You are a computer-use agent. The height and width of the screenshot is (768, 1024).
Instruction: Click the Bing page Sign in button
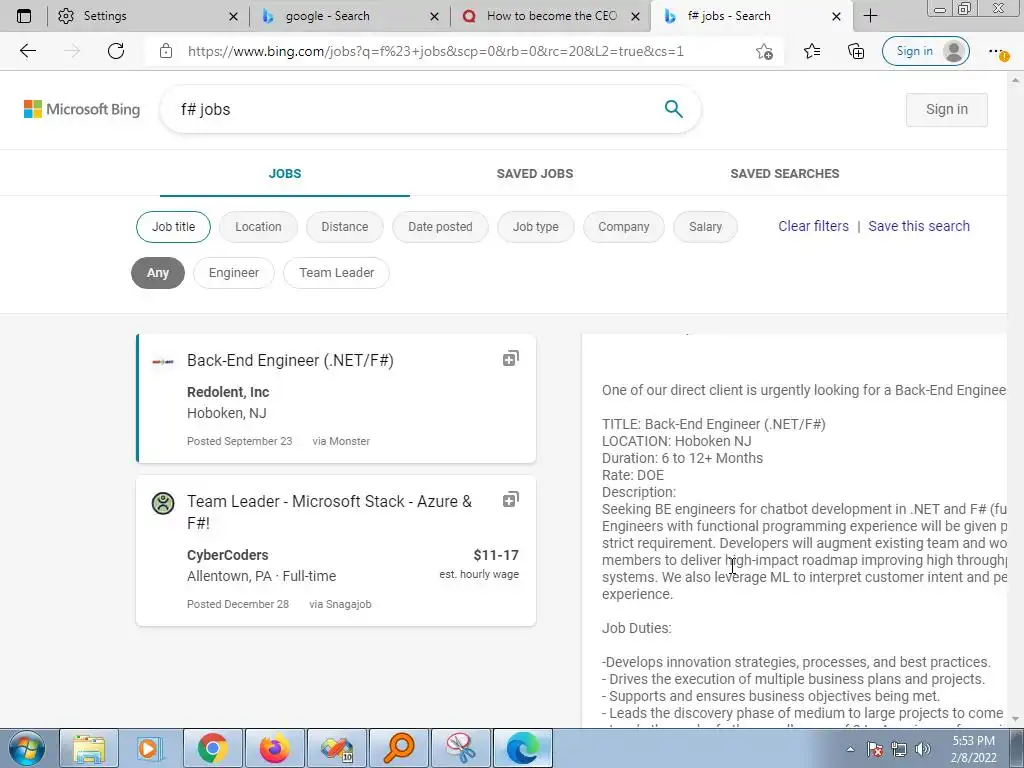[946, 110]
